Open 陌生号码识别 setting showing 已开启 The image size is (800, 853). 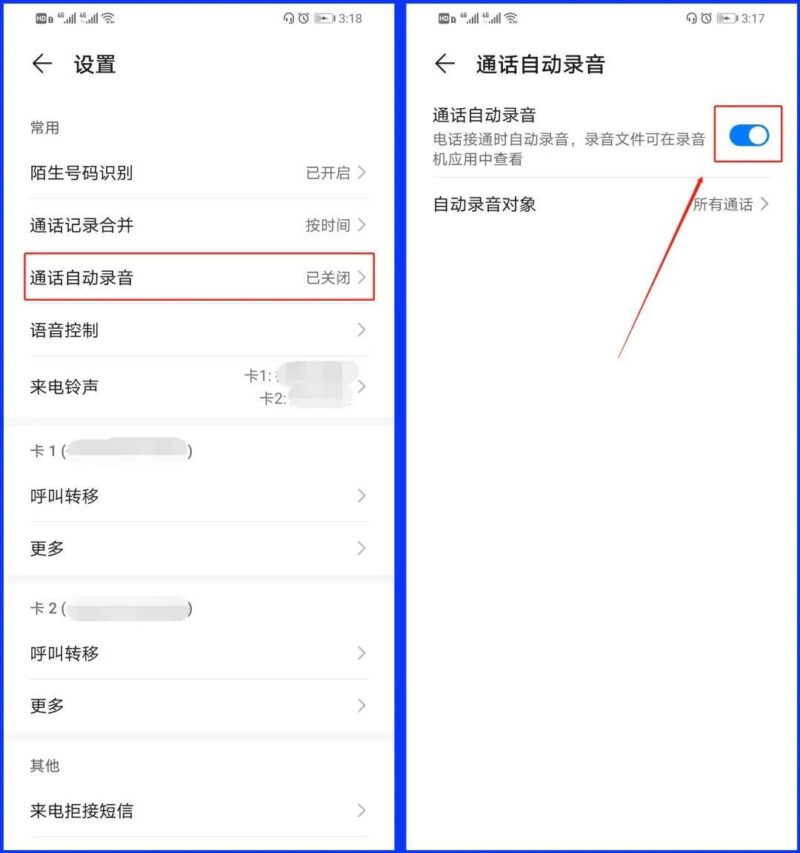tap(199, 173)
